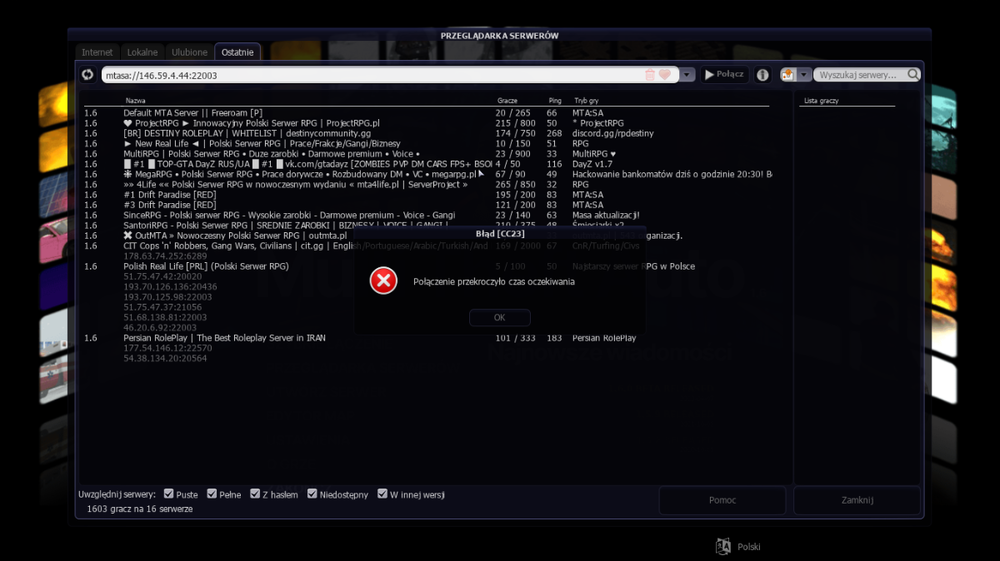Toggle the W innej wersji checkbox

[382, 493]
